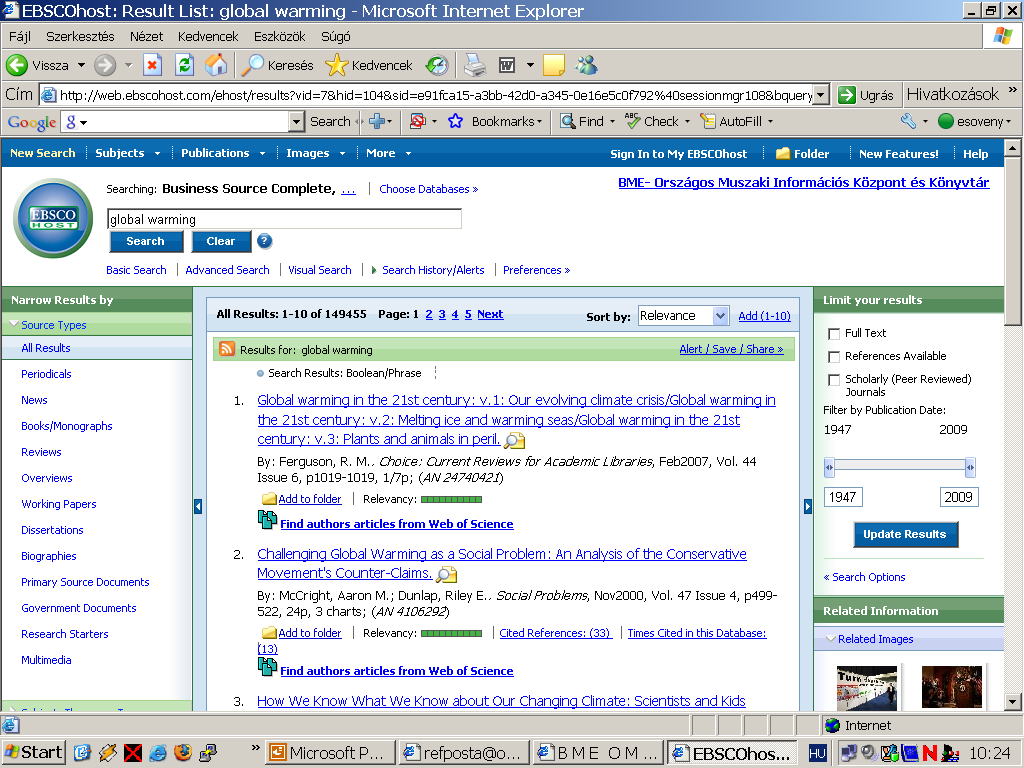
Task: Click the Update Results button
Action: (x=905, y=534)
